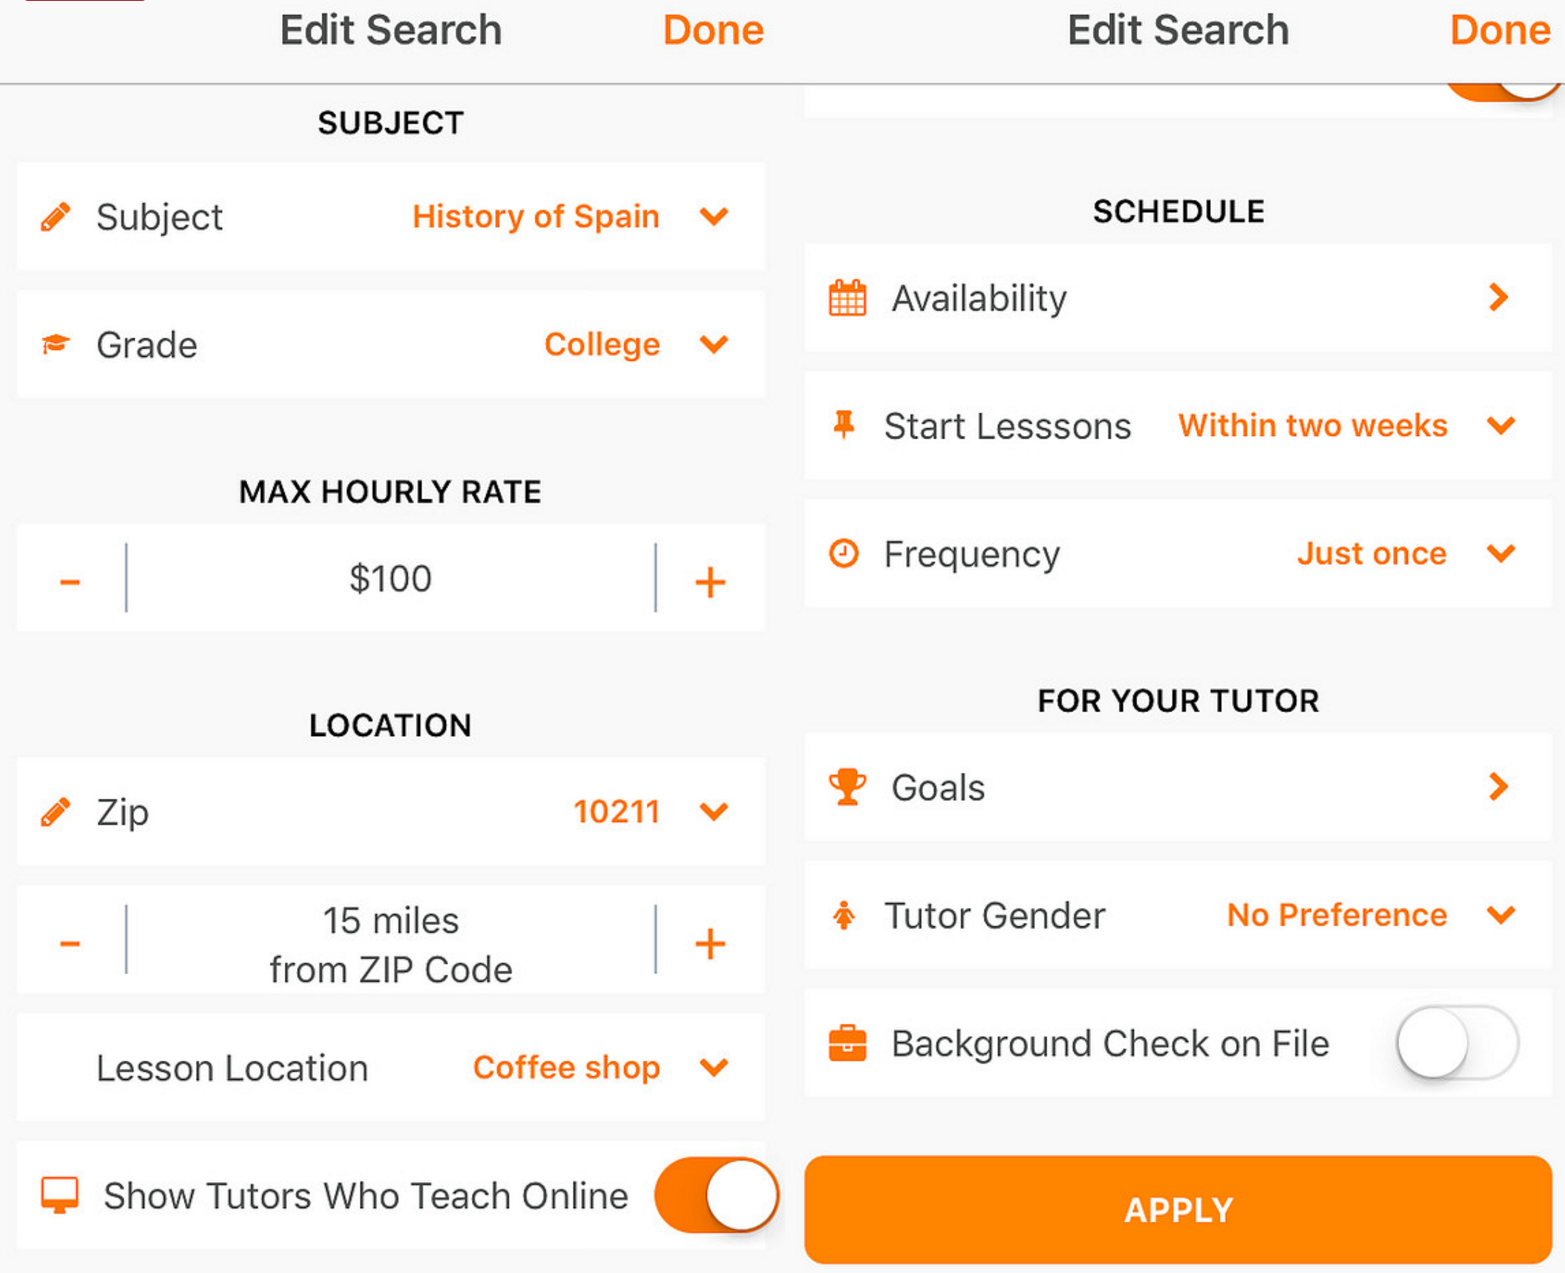Enable Background Check on File toggle
1565x1273 pixels.
click(x=1457, y=1043)
